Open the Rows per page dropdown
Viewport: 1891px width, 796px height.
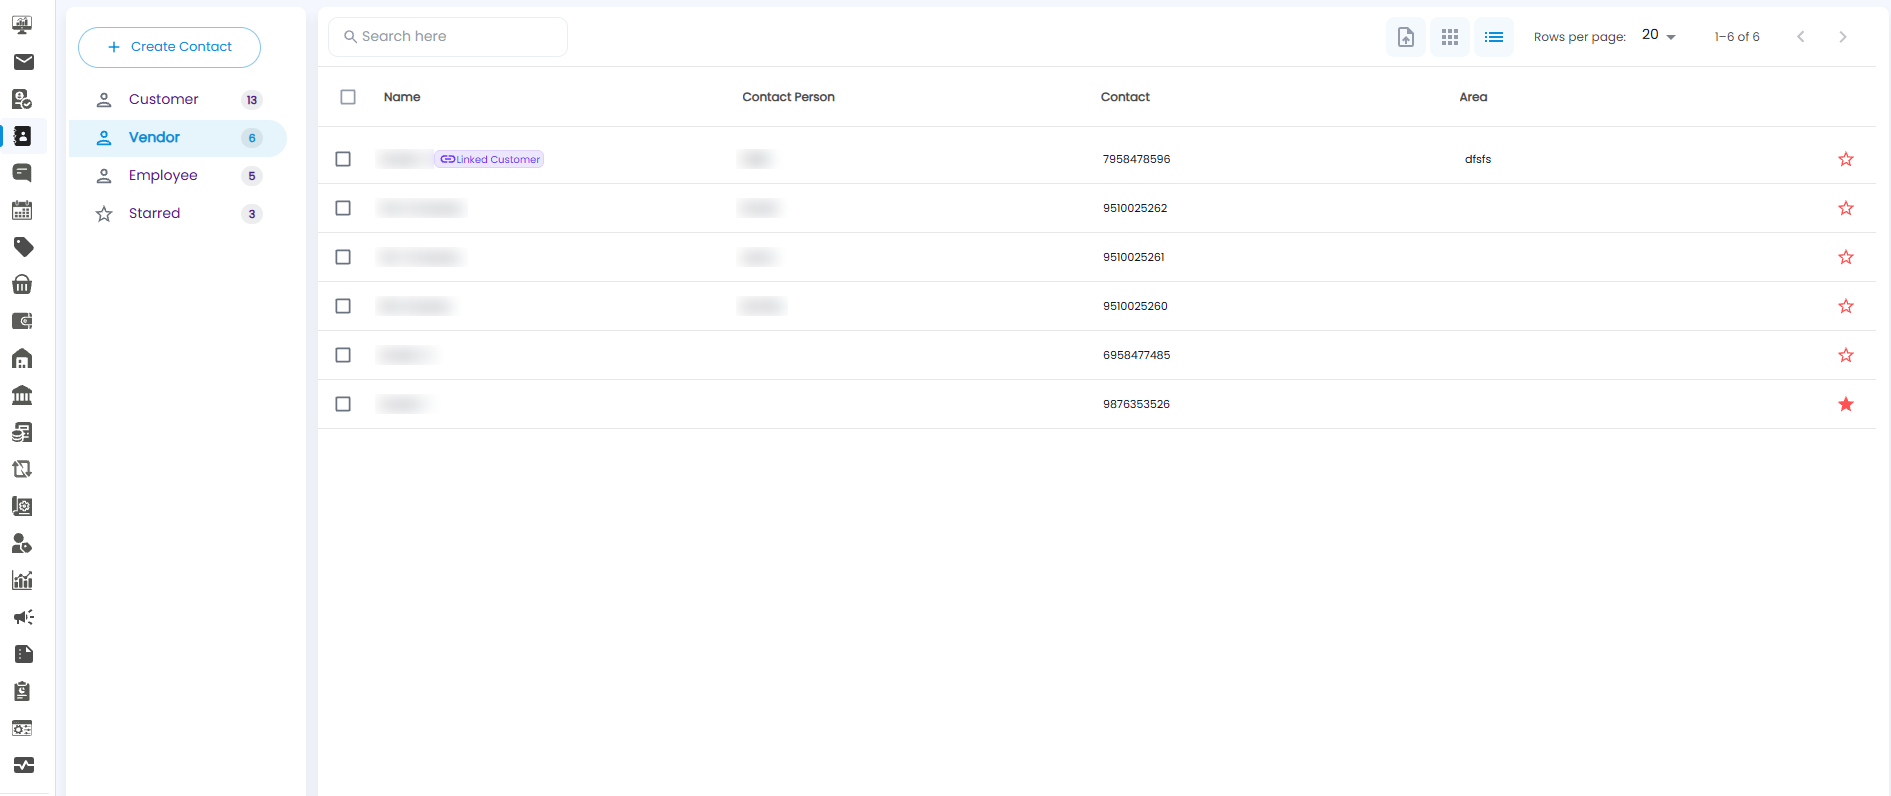coord(1659,36)
